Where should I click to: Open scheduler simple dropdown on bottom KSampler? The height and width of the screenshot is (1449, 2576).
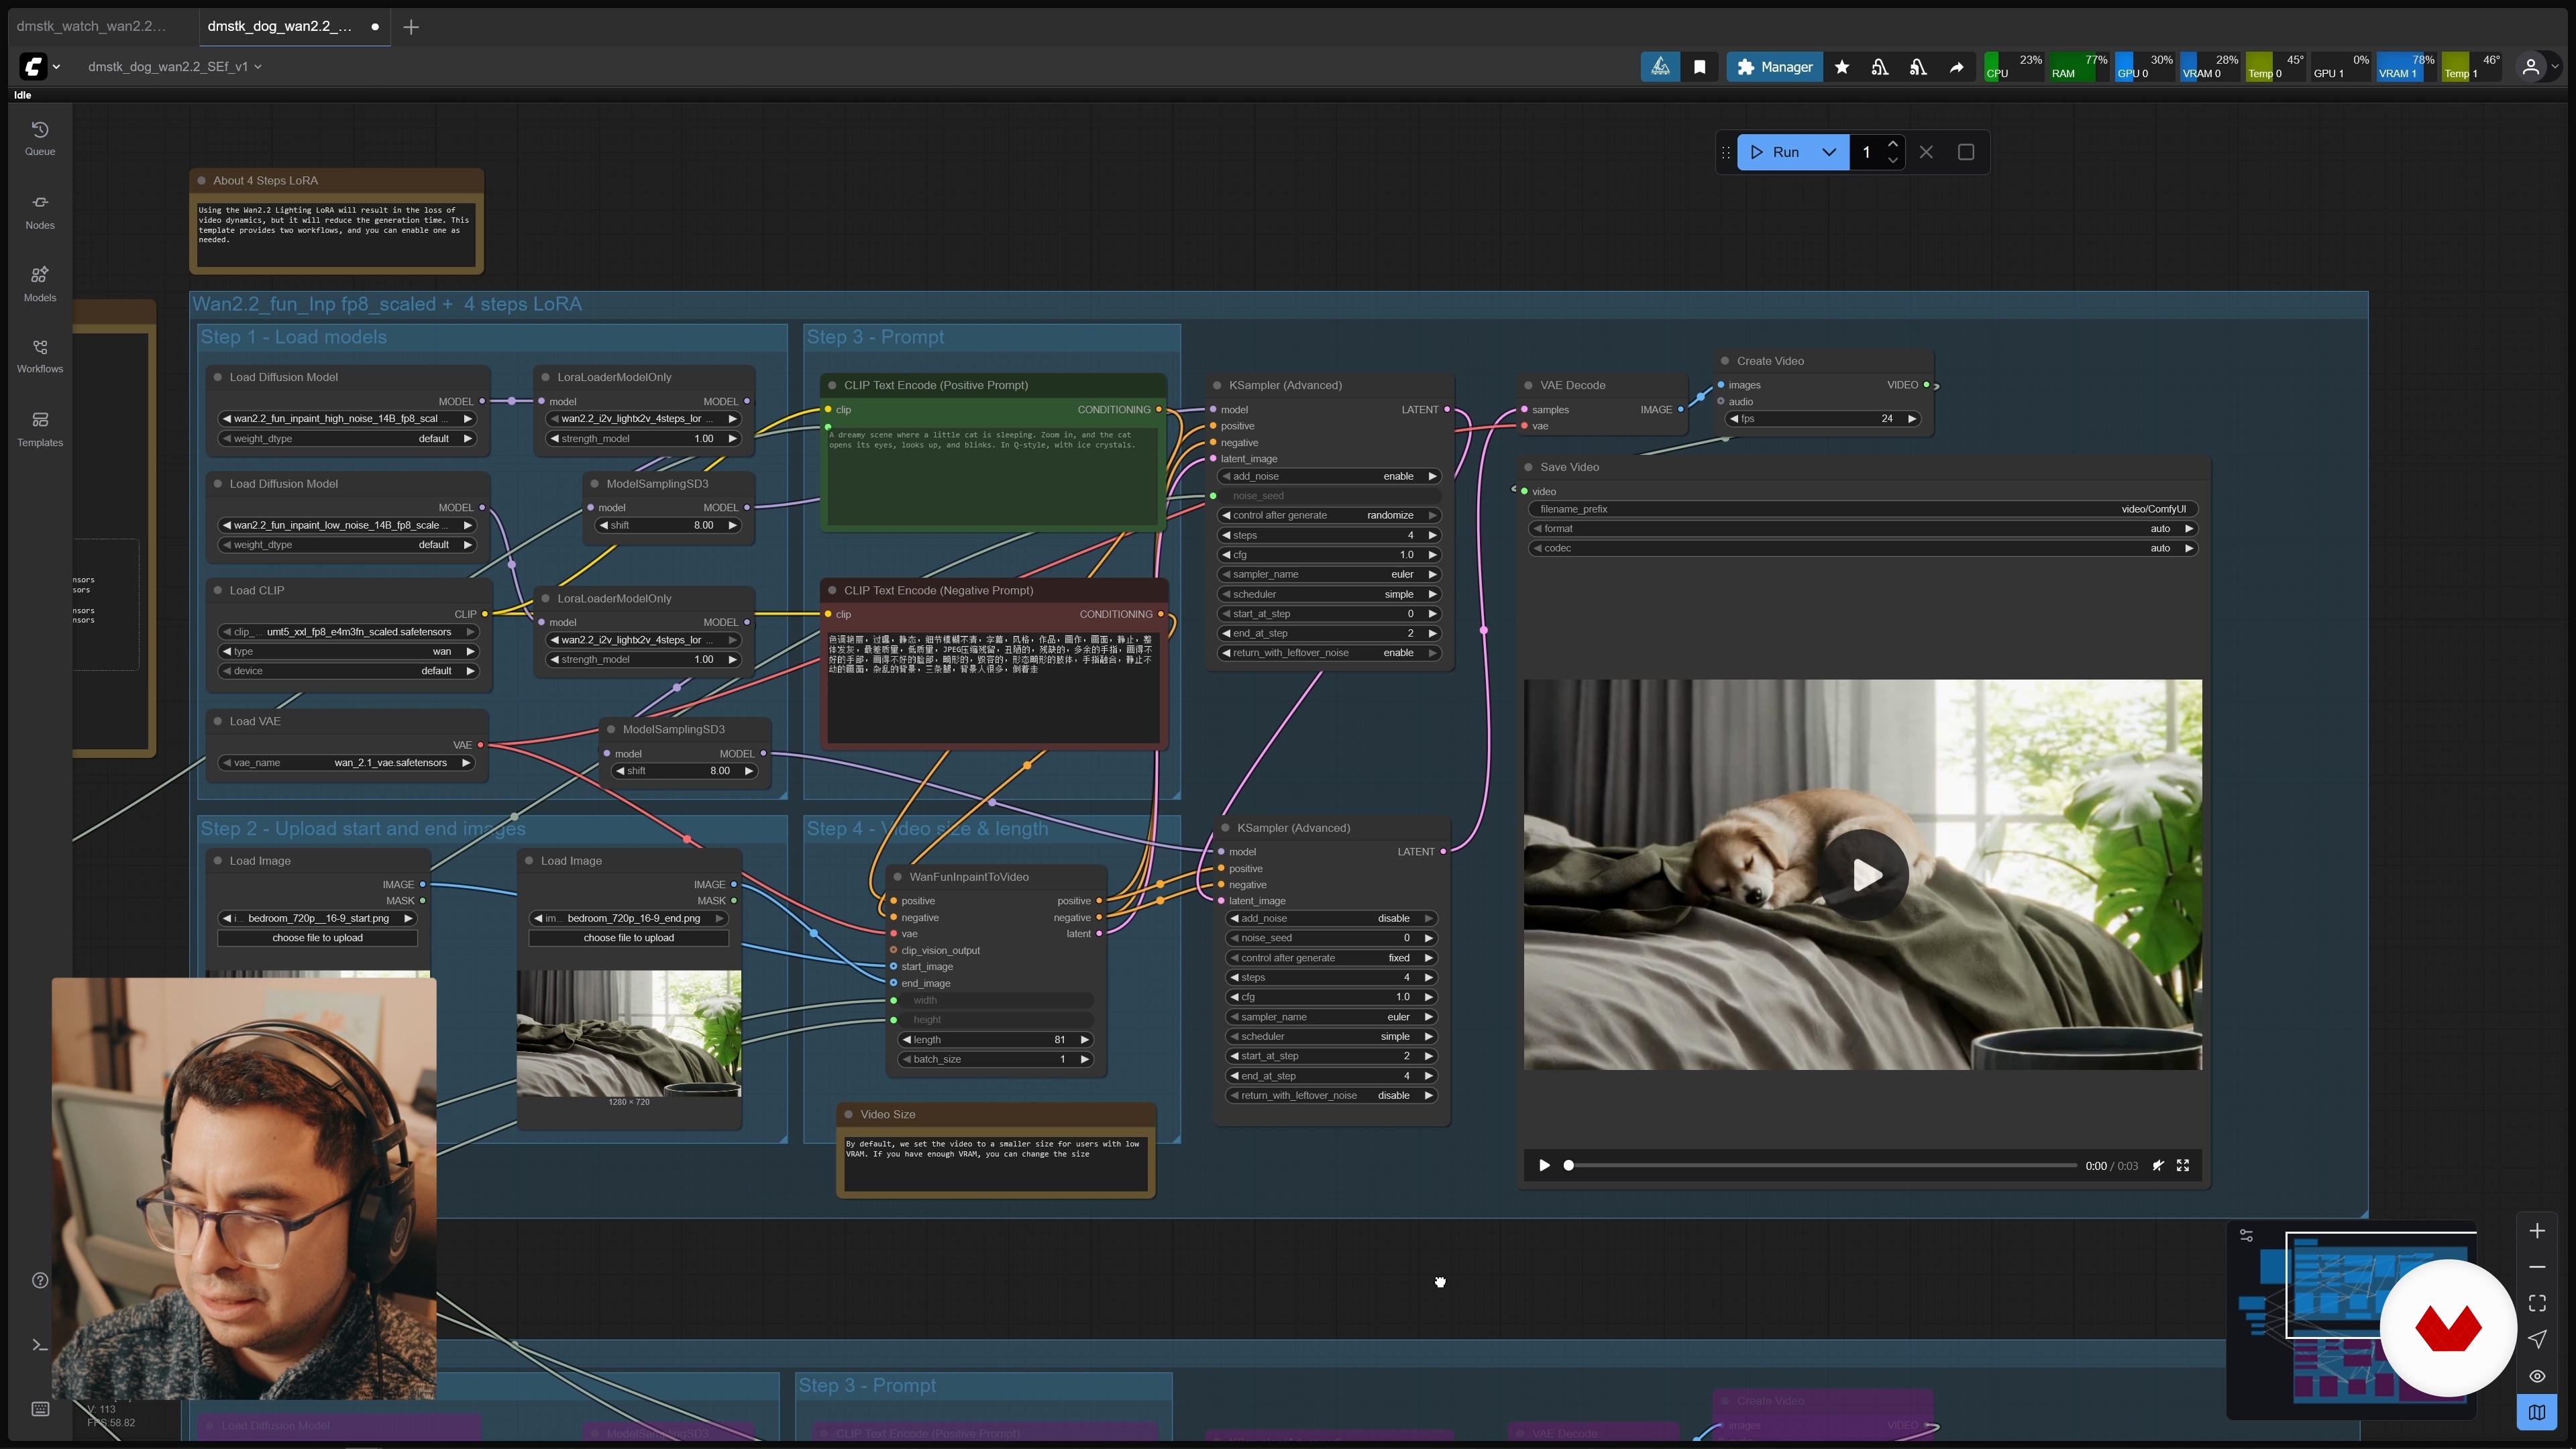1332,1037
